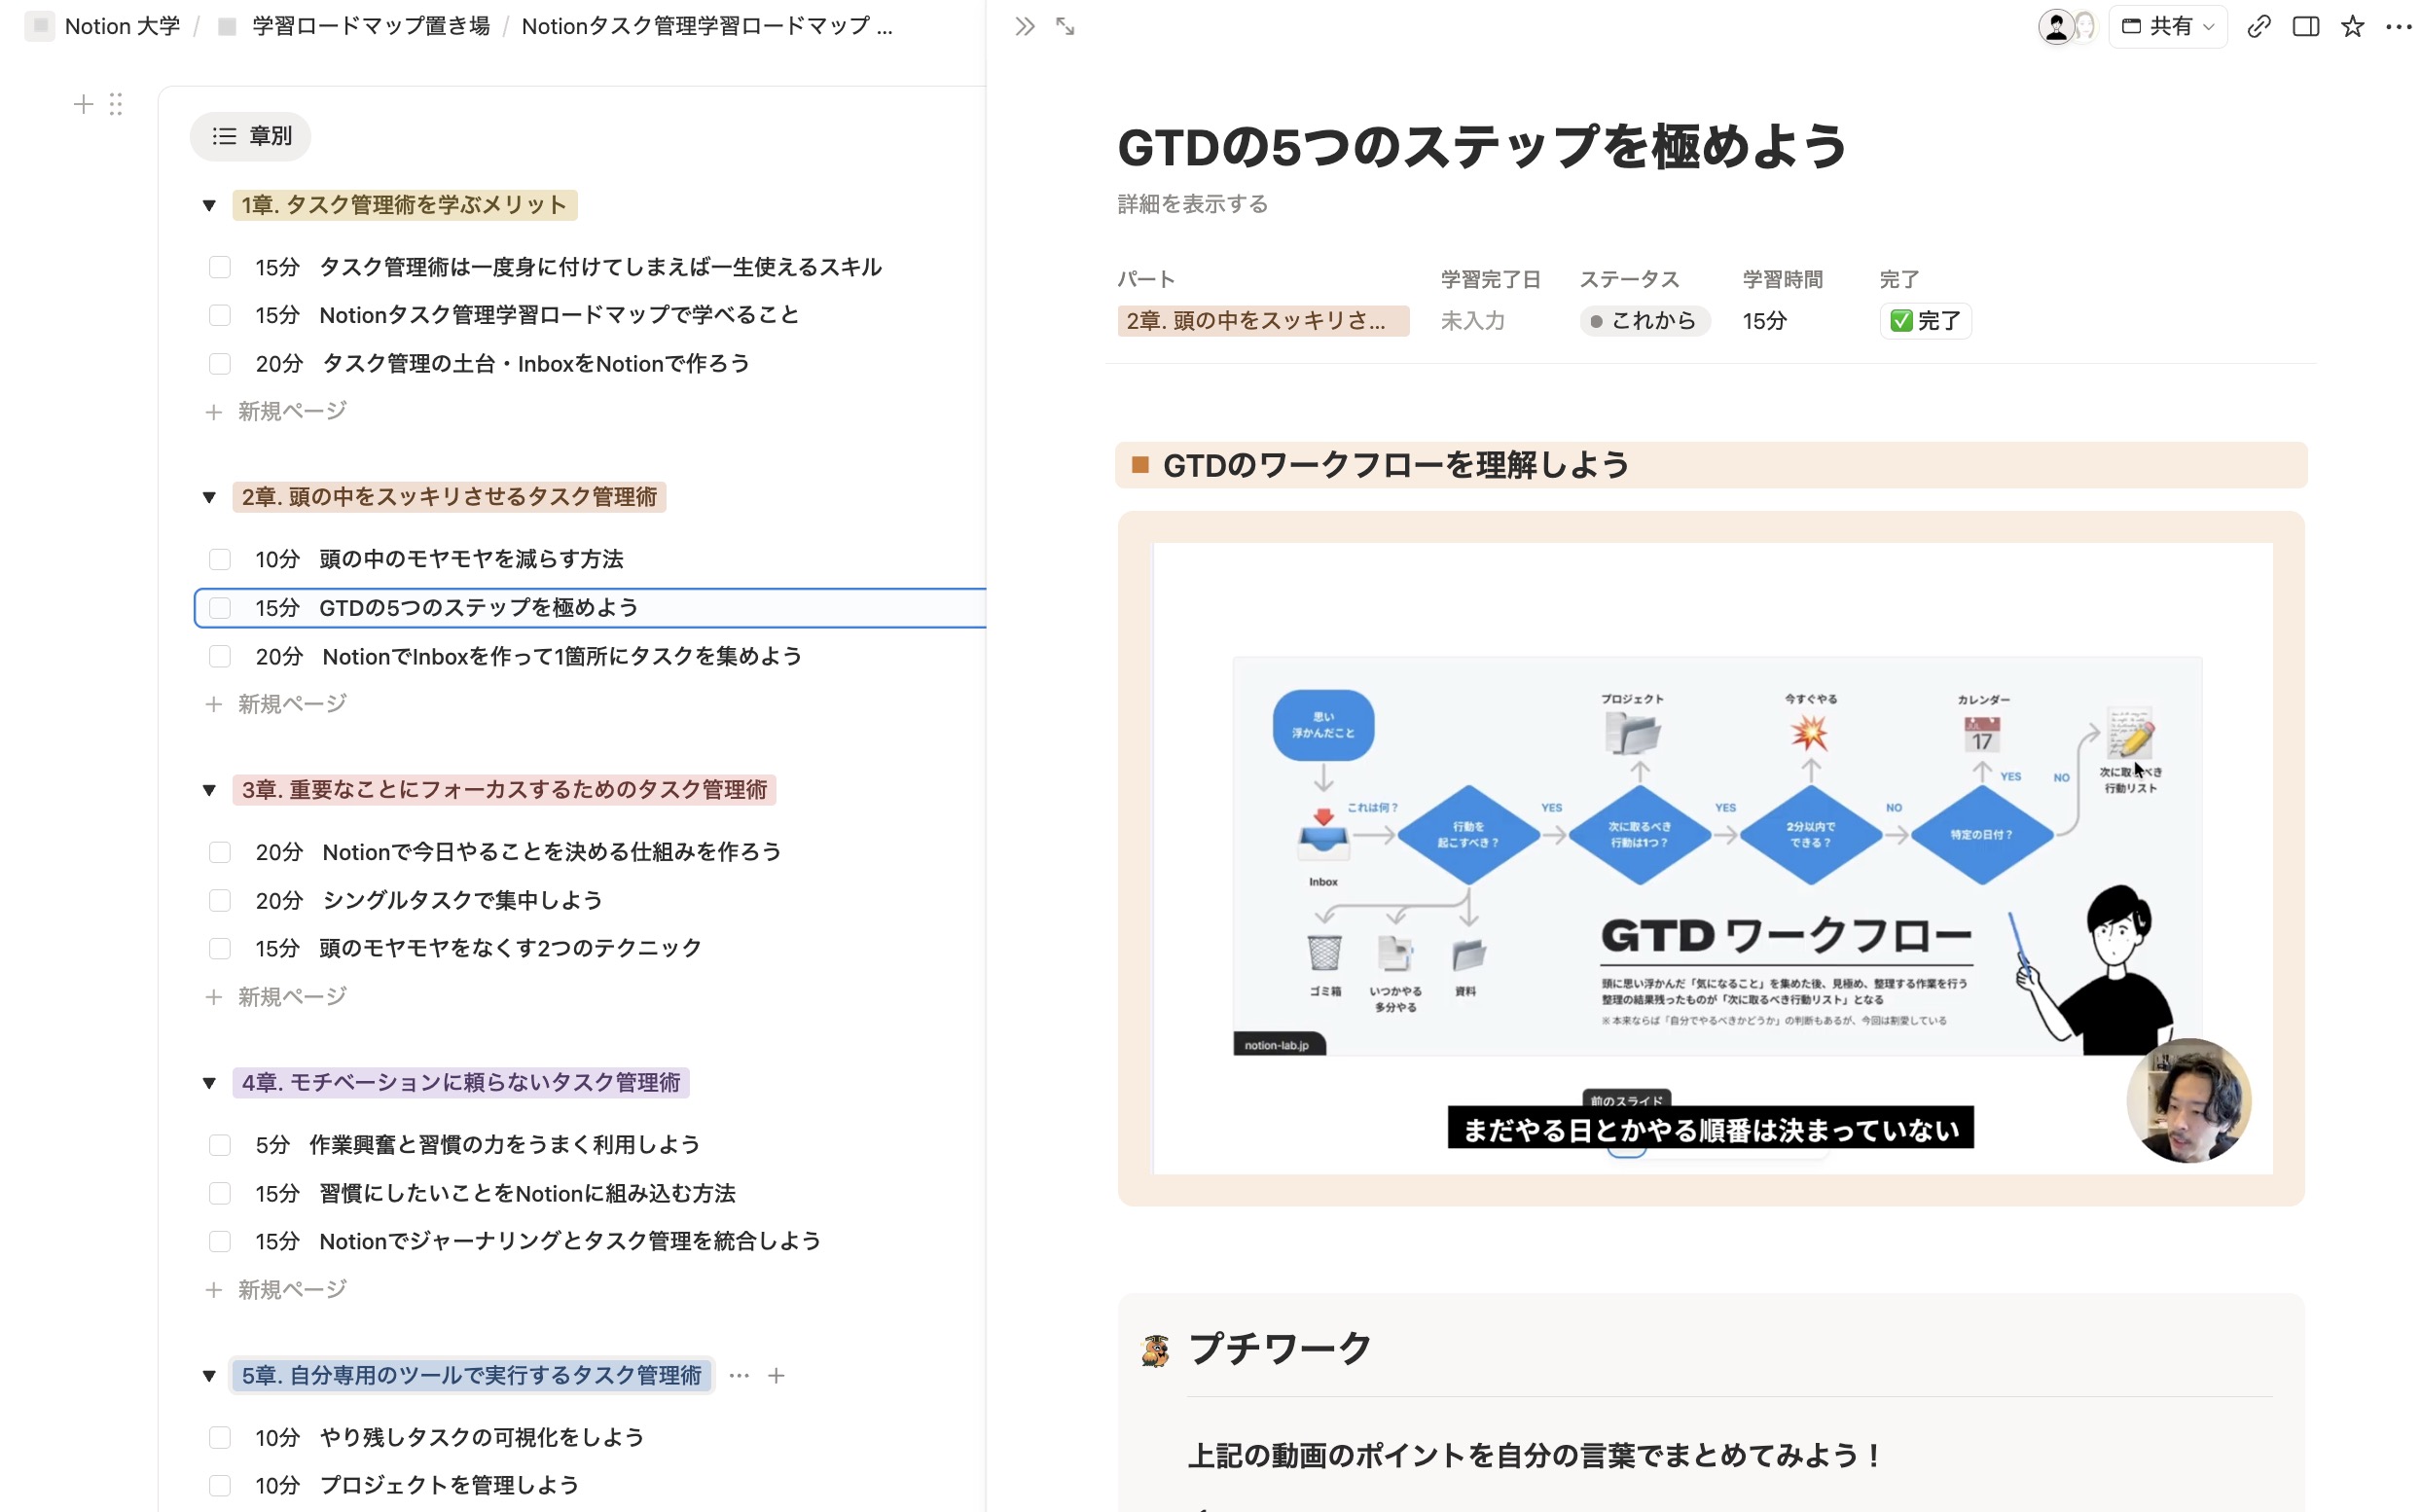Open the page in full view icon
Viewport: 2421px width, 1512px height.
[1065, 27]
